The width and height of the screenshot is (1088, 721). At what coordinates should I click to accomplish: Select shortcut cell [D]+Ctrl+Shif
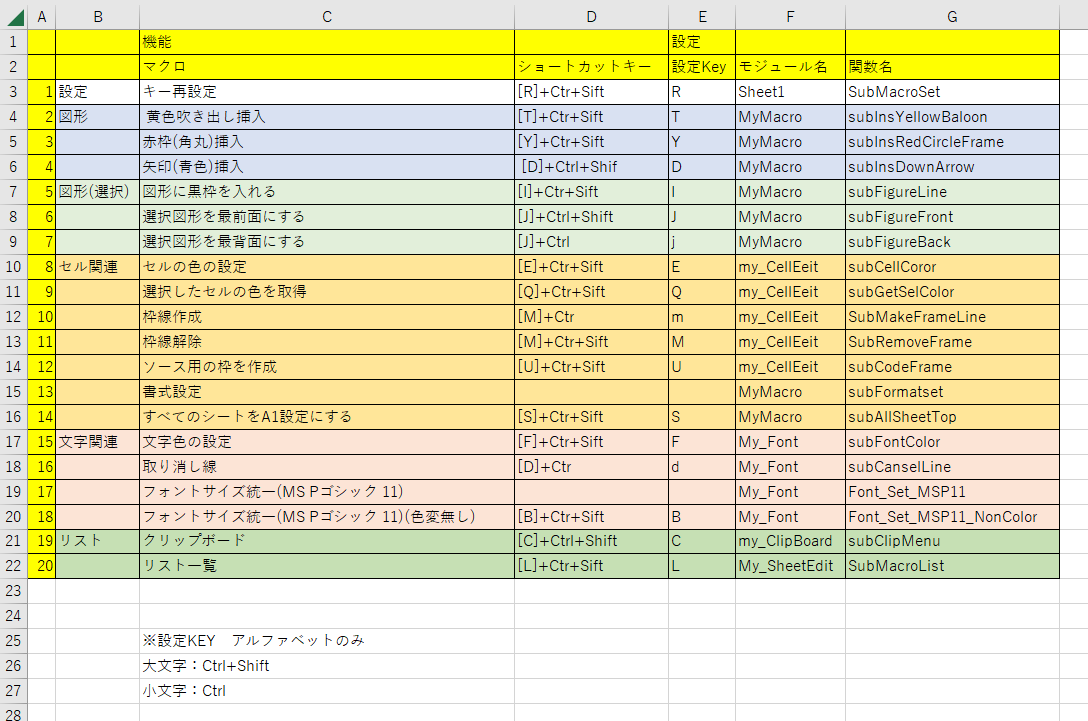click(591, 167)
